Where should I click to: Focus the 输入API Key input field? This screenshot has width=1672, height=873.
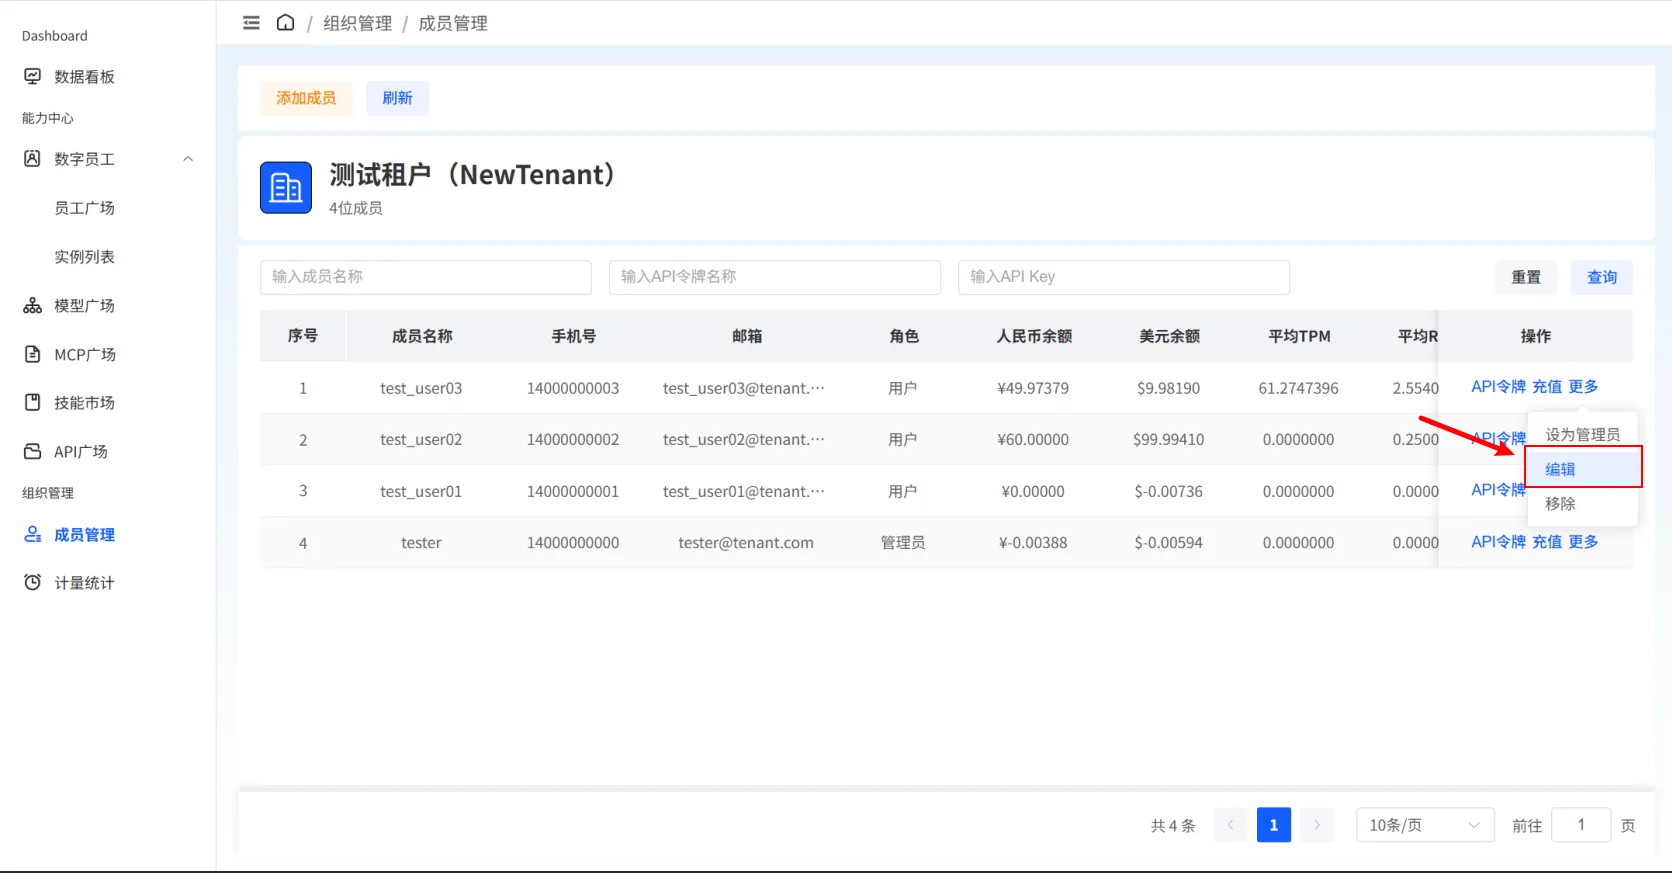click(1124, 277)
